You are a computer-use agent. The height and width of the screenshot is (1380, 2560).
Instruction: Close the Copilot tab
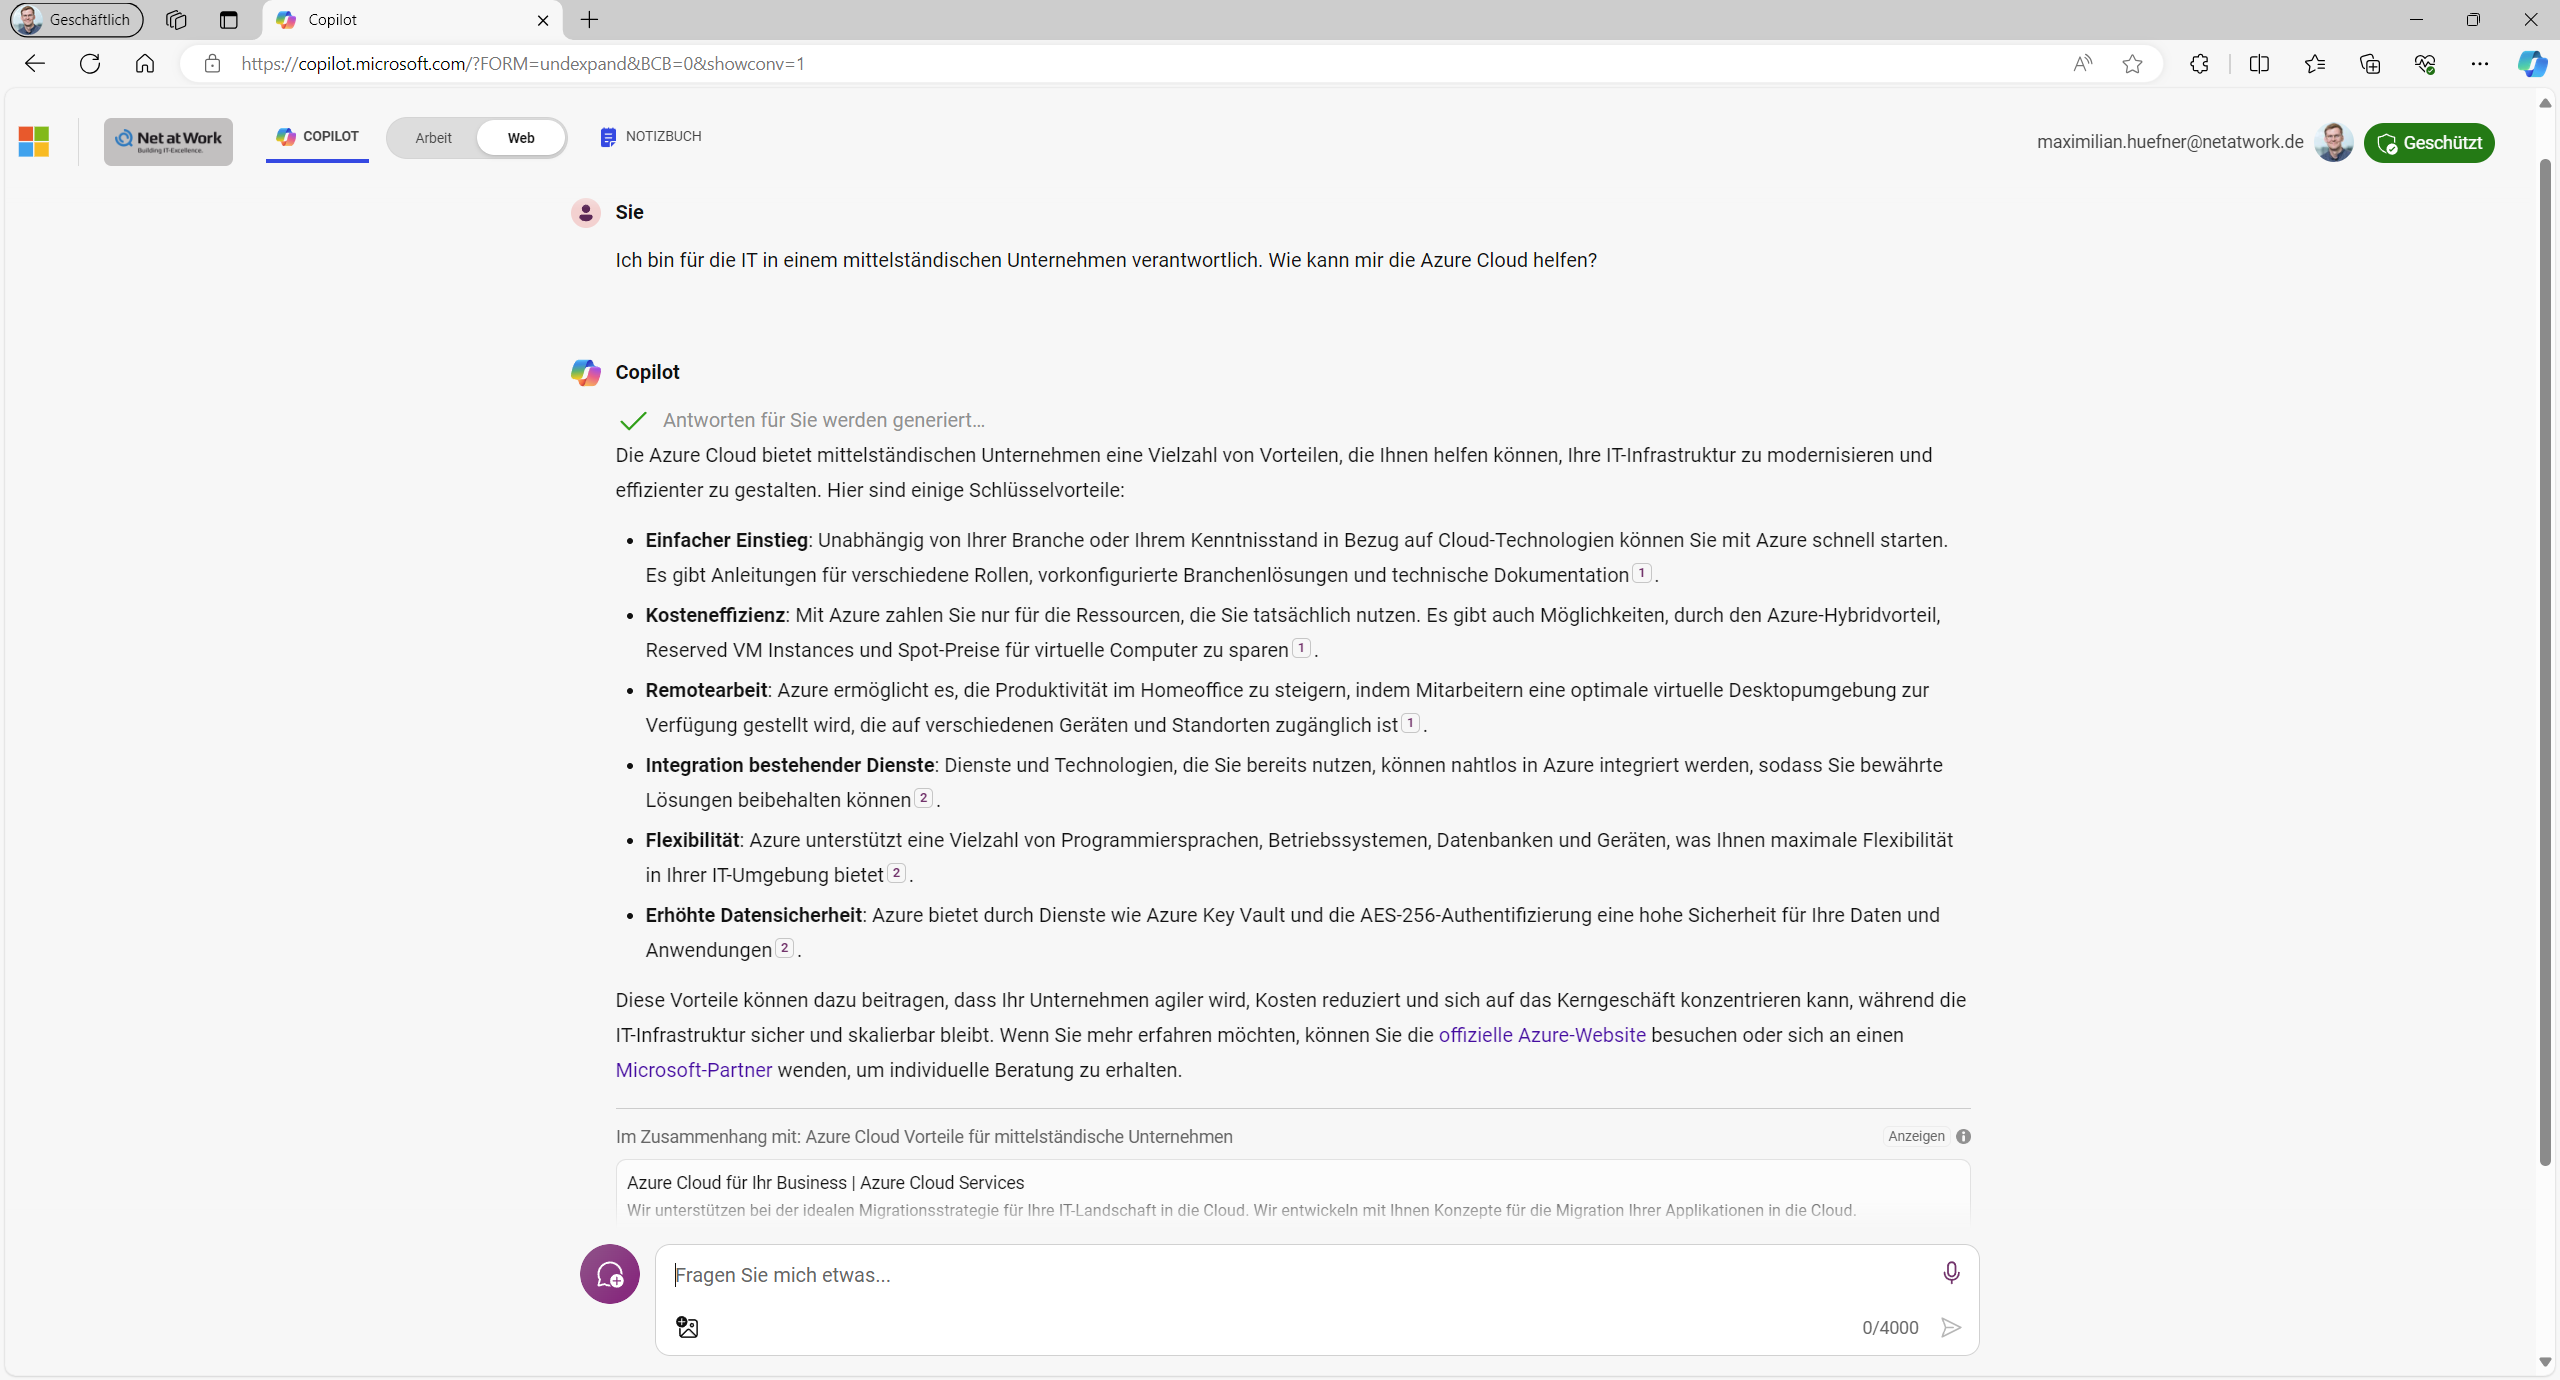click(543, 20)
